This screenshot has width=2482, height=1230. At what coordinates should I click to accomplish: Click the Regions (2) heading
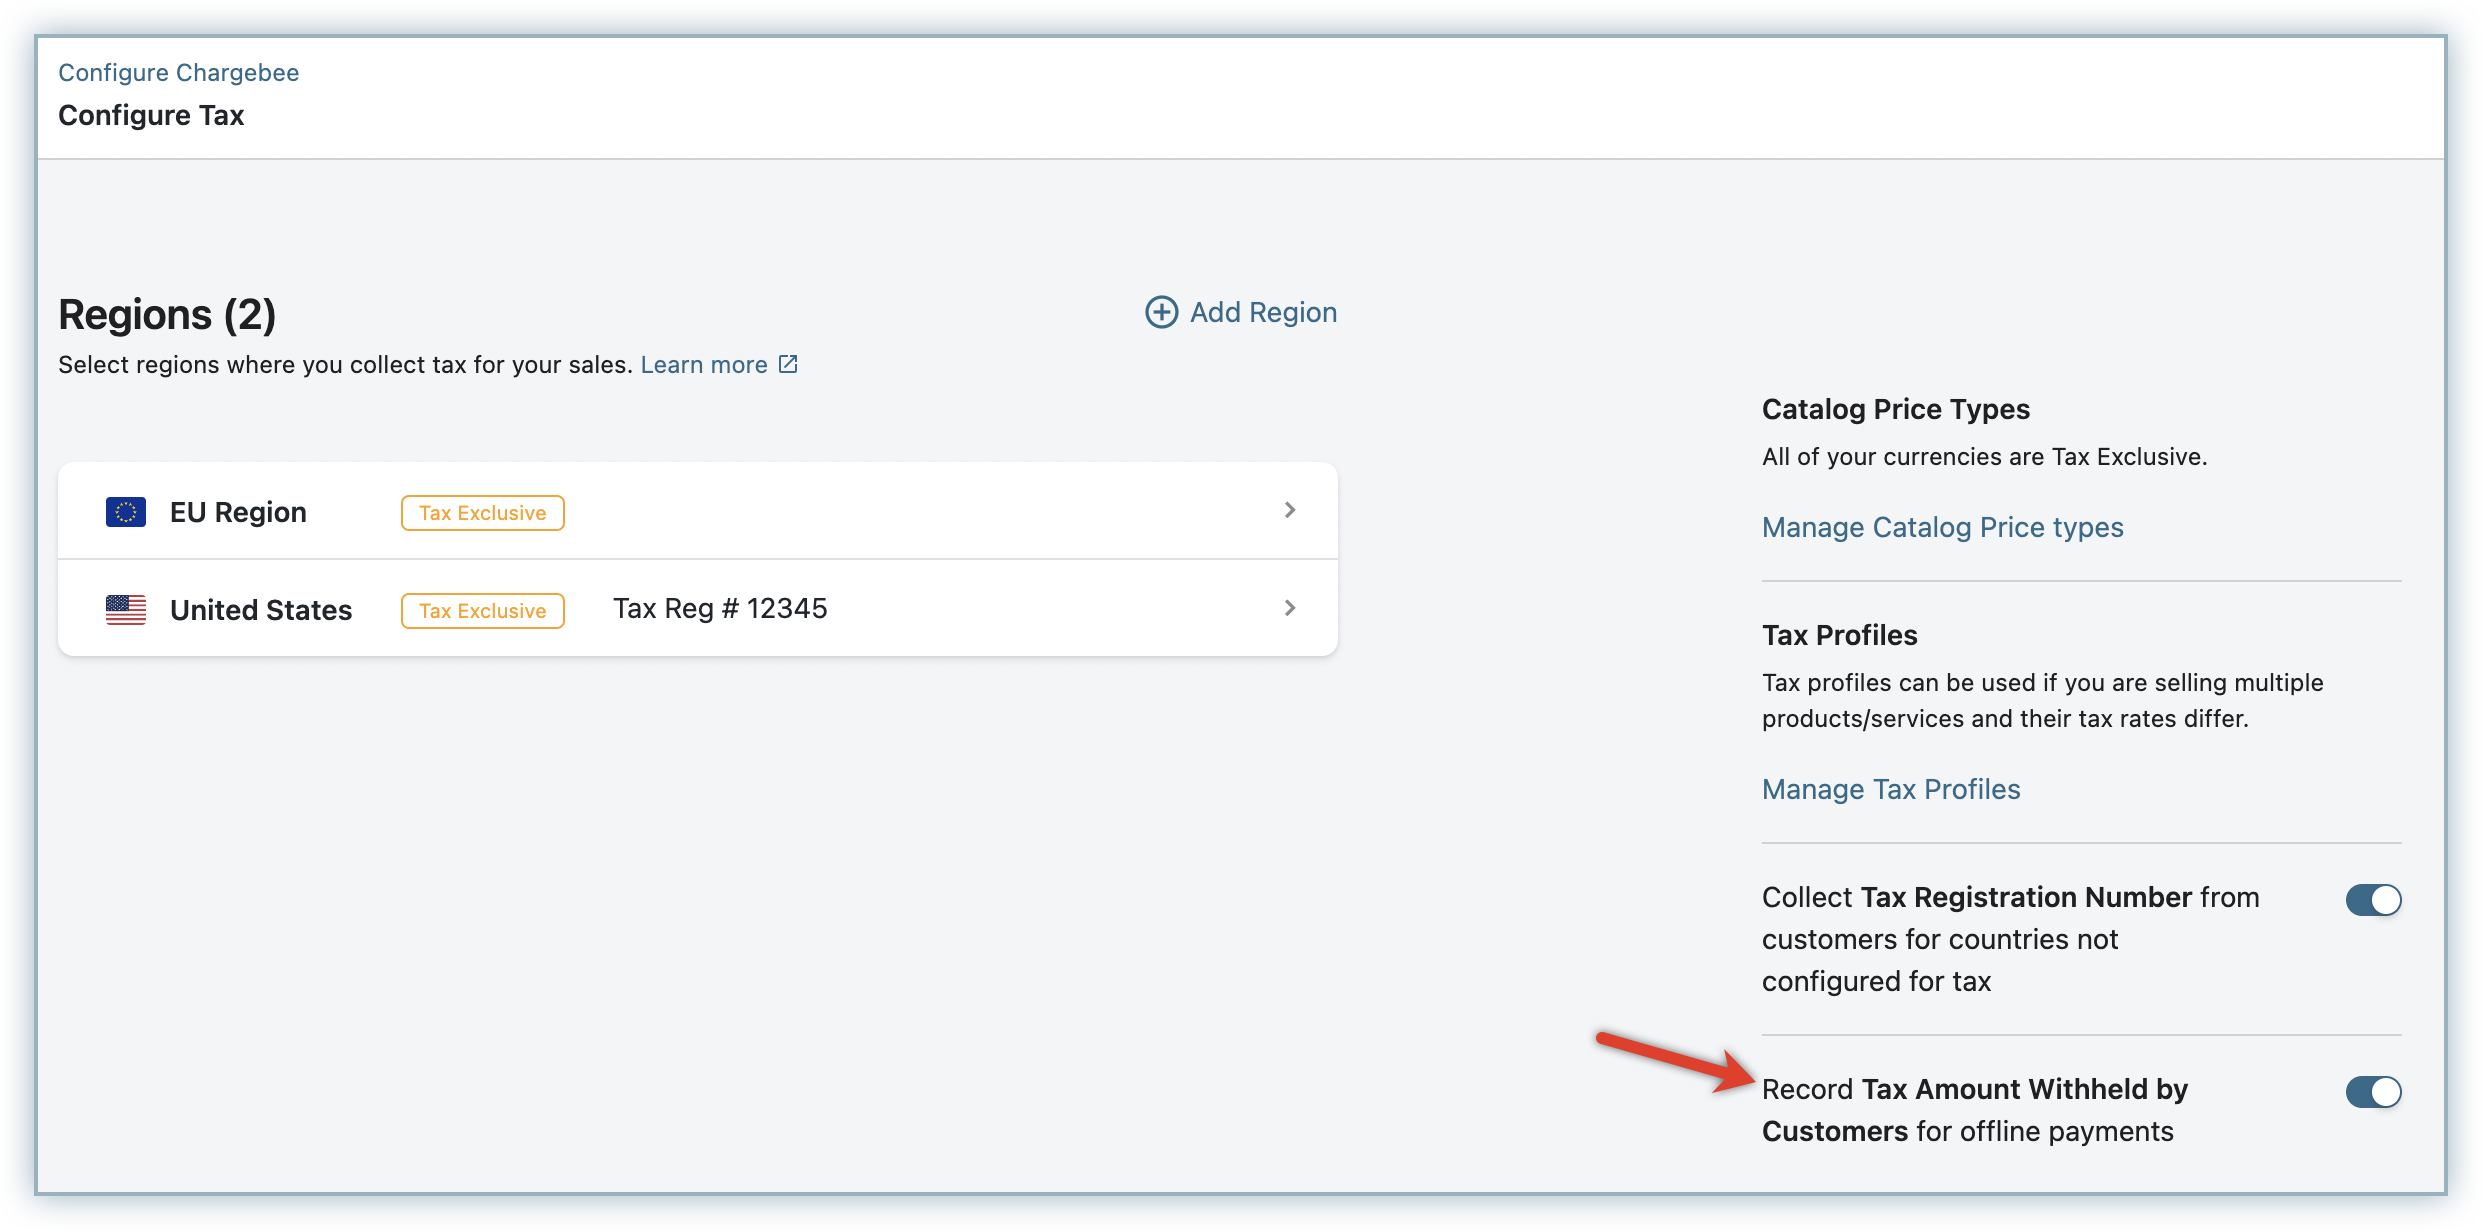[x=167, y=315]
